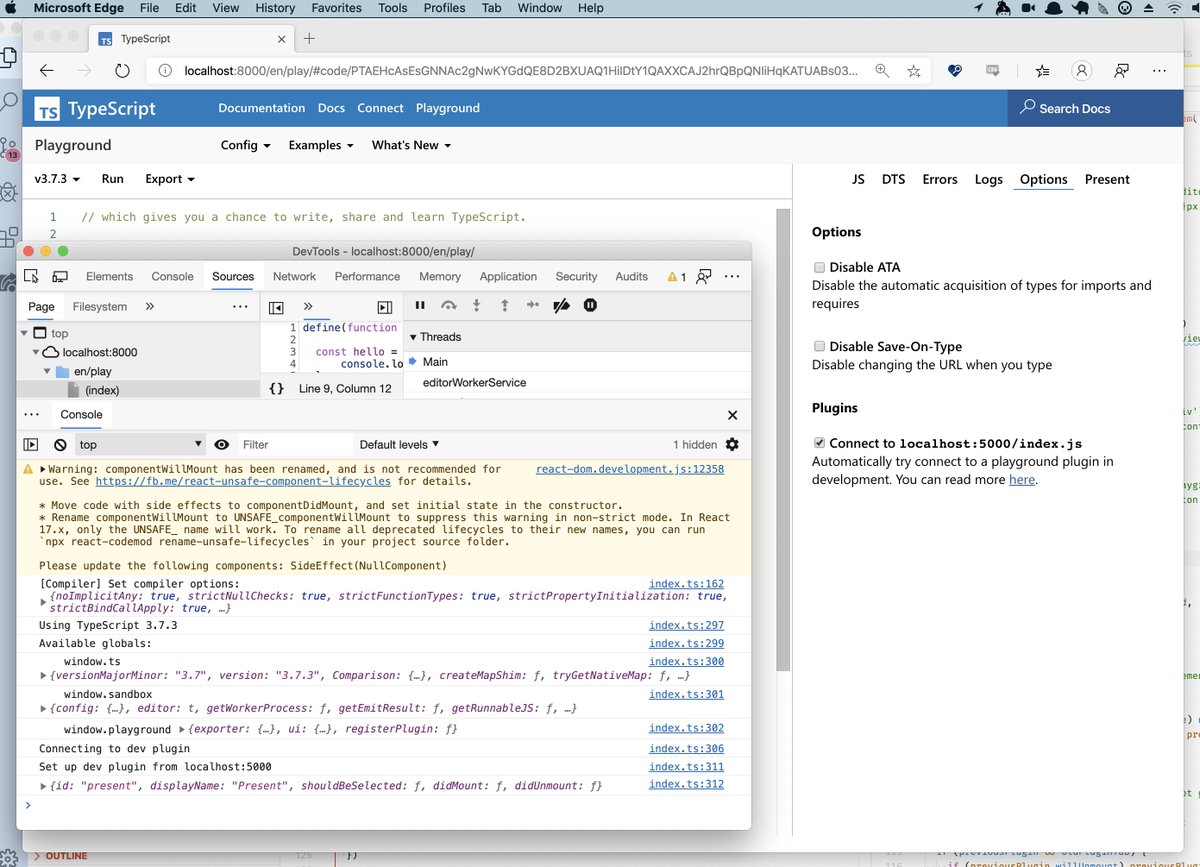Toggle the Disable ATA checkbox

pyautogui.click(x=819, y=267)
